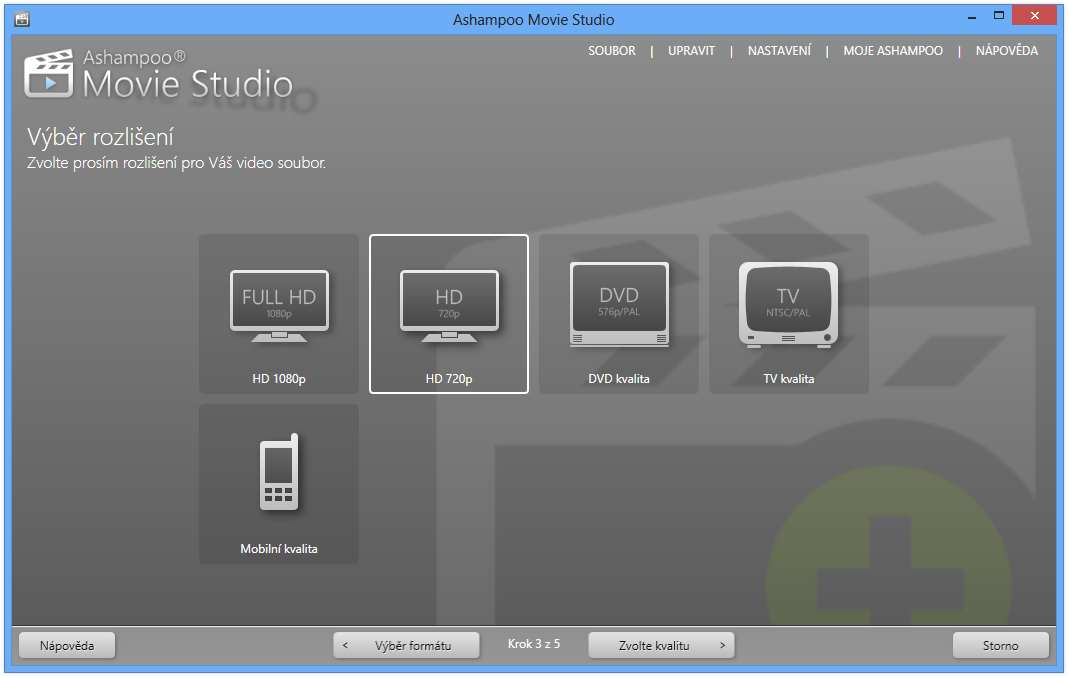Click the 'Zvolte prosím rozlišení' instruction text
This screenshot has width=1068, height=677.
tap(176, 163)
